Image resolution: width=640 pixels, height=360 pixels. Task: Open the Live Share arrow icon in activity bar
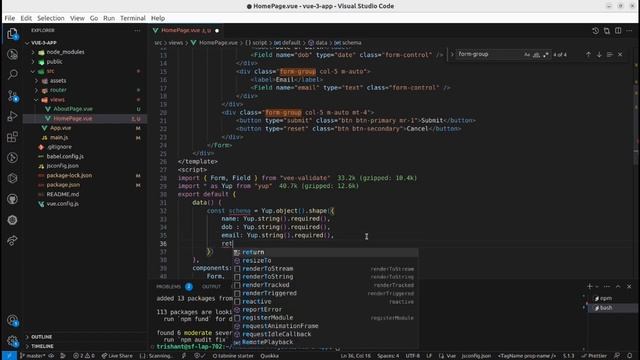click(x=12, y=240)
